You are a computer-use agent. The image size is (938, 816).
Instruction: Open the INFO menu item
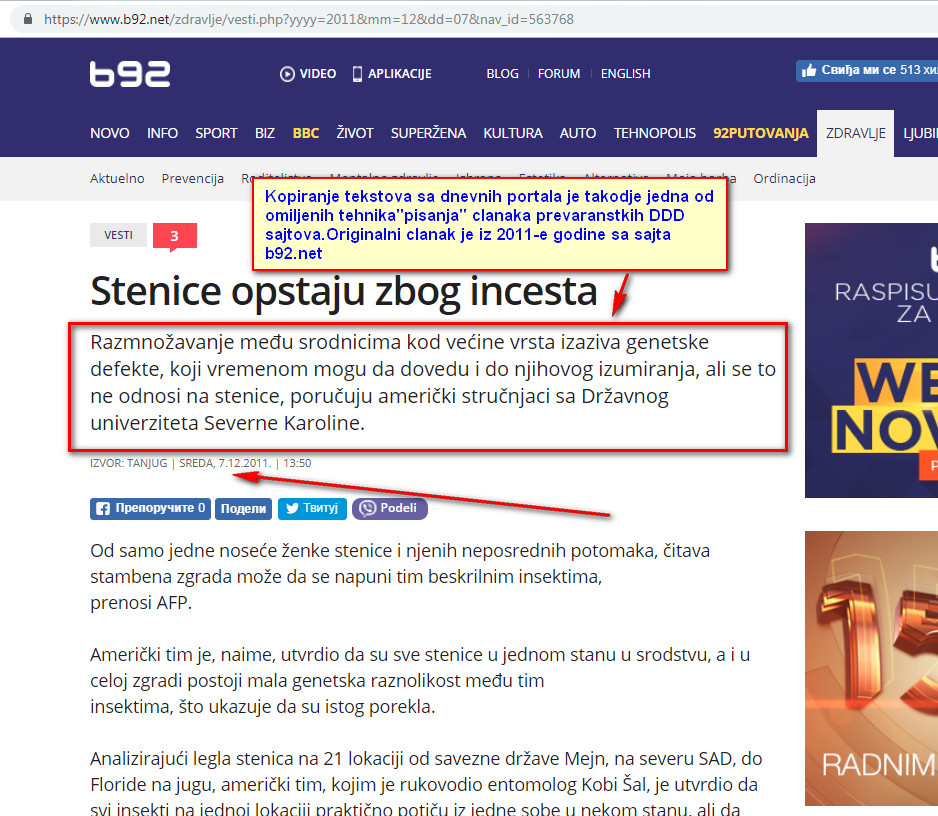pyautogui.click(x=162, y=133)
